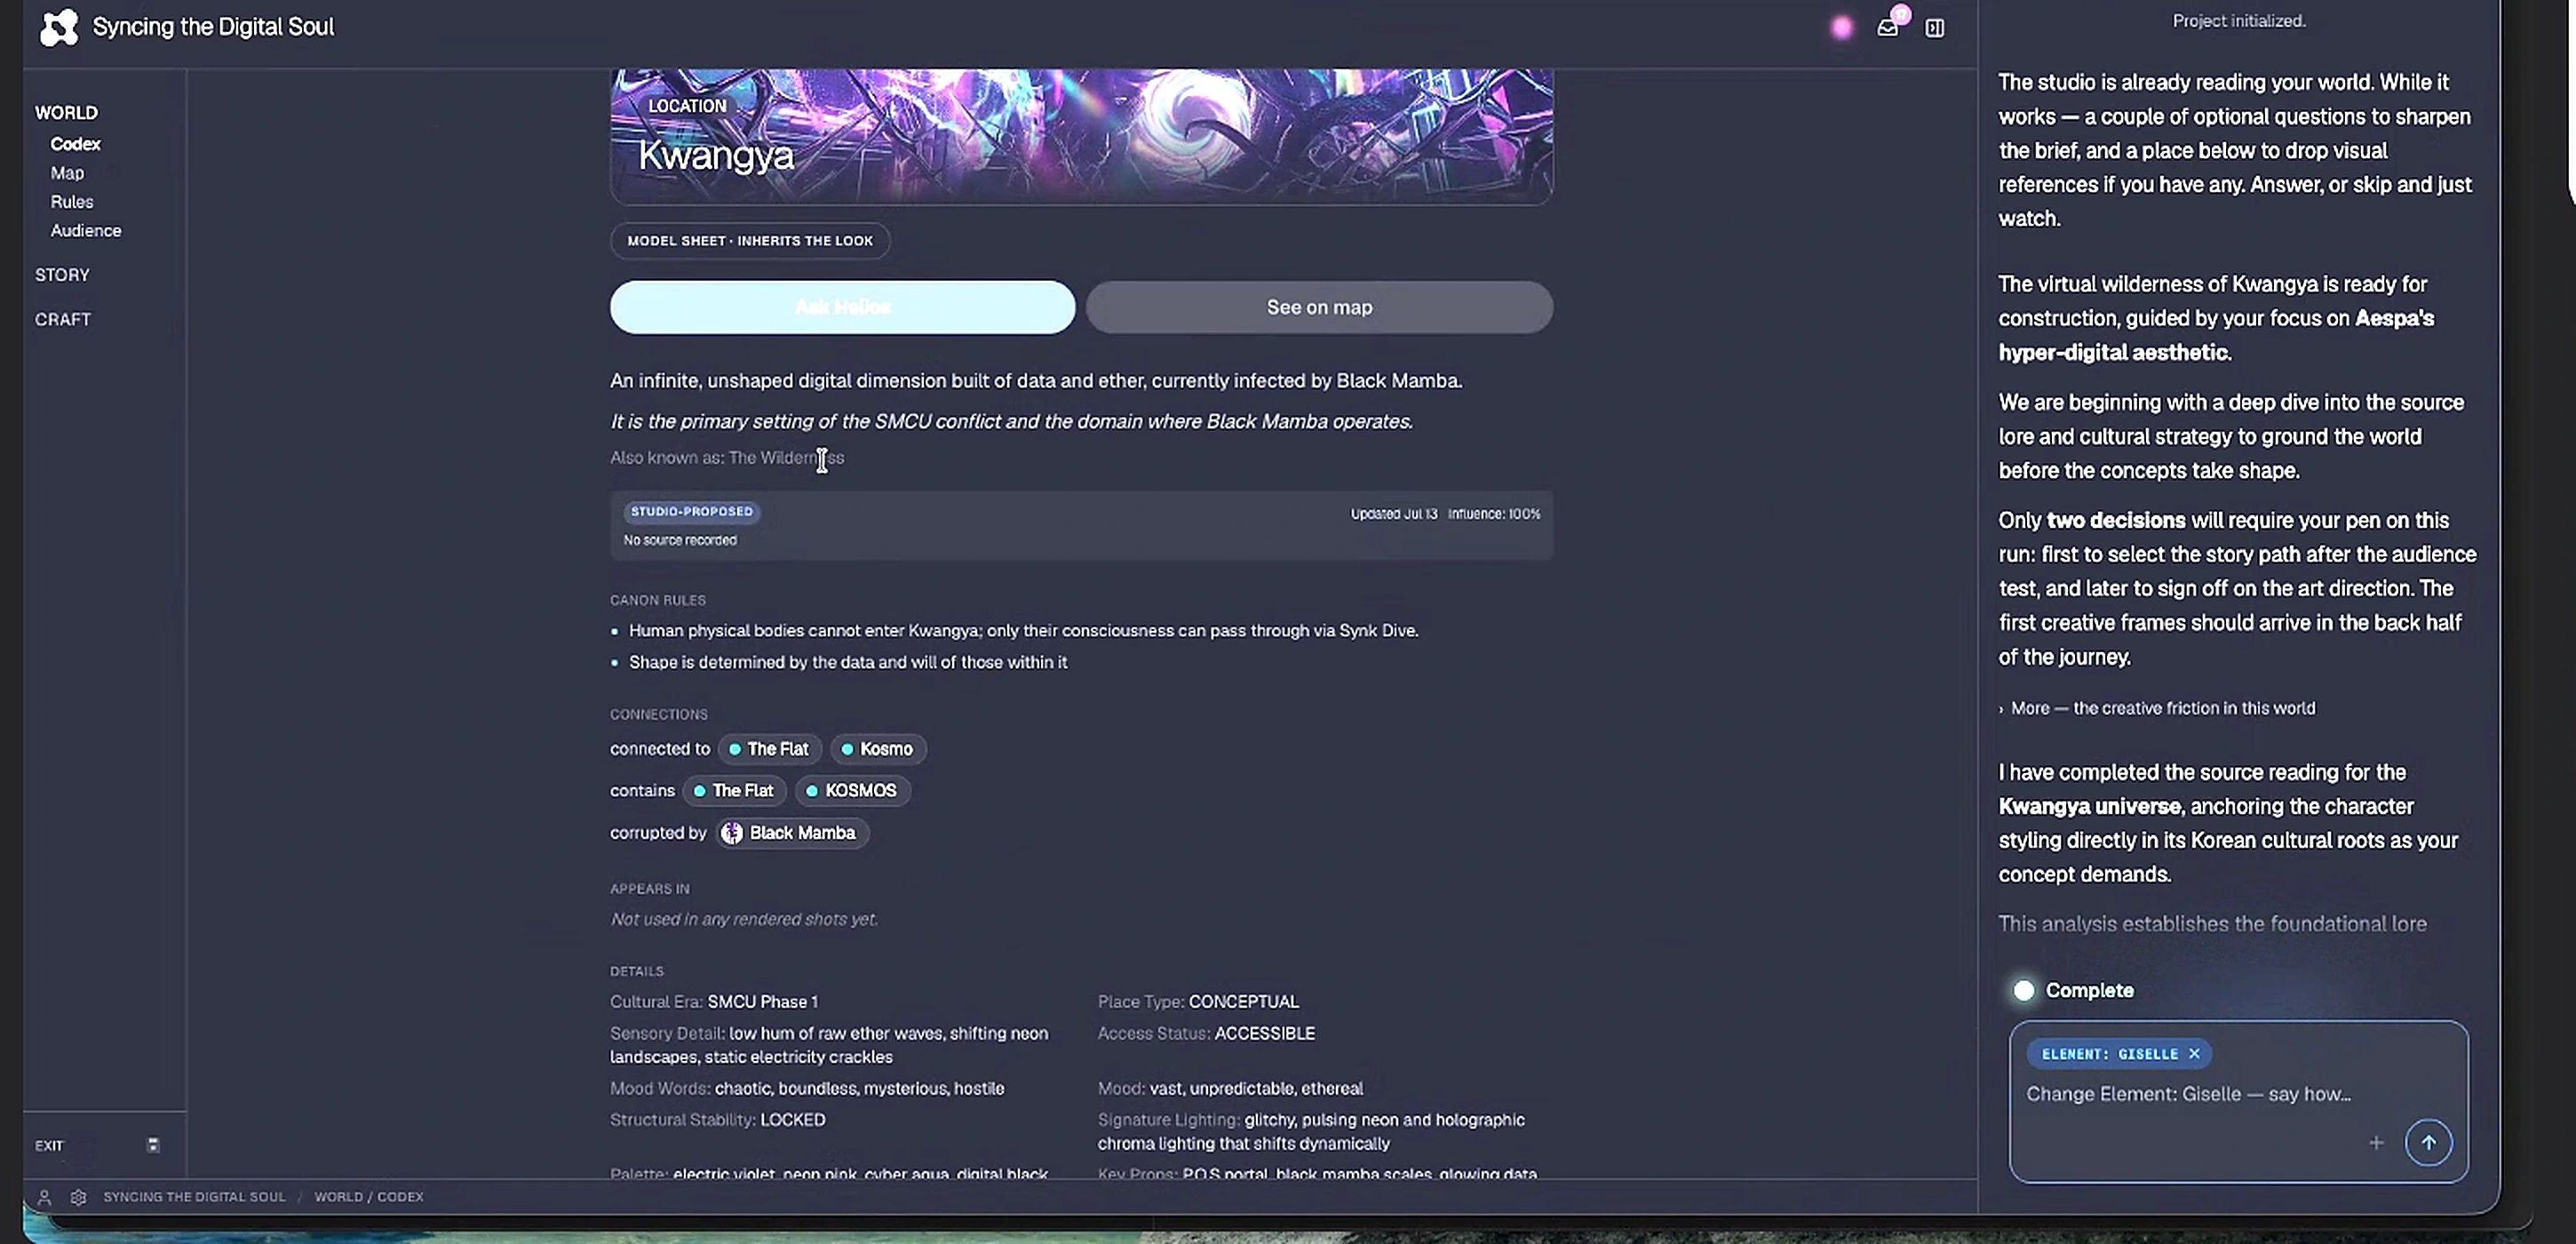Collapse the right chat panel using panel icon
The width and height of the screenshot is (2576, 1244).
click(1935, 28)
